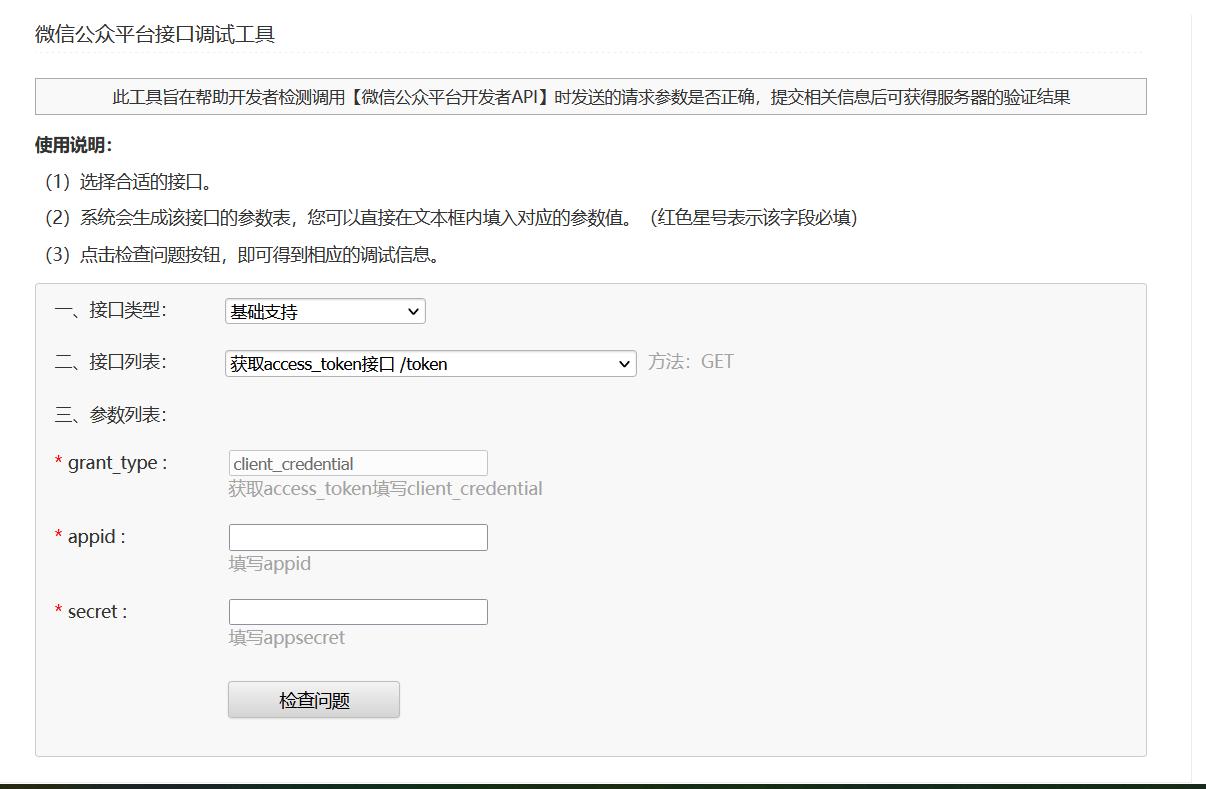Click the 方法: GET label
This screenshot has height=789, width=1206.
(x=691, y=361)
